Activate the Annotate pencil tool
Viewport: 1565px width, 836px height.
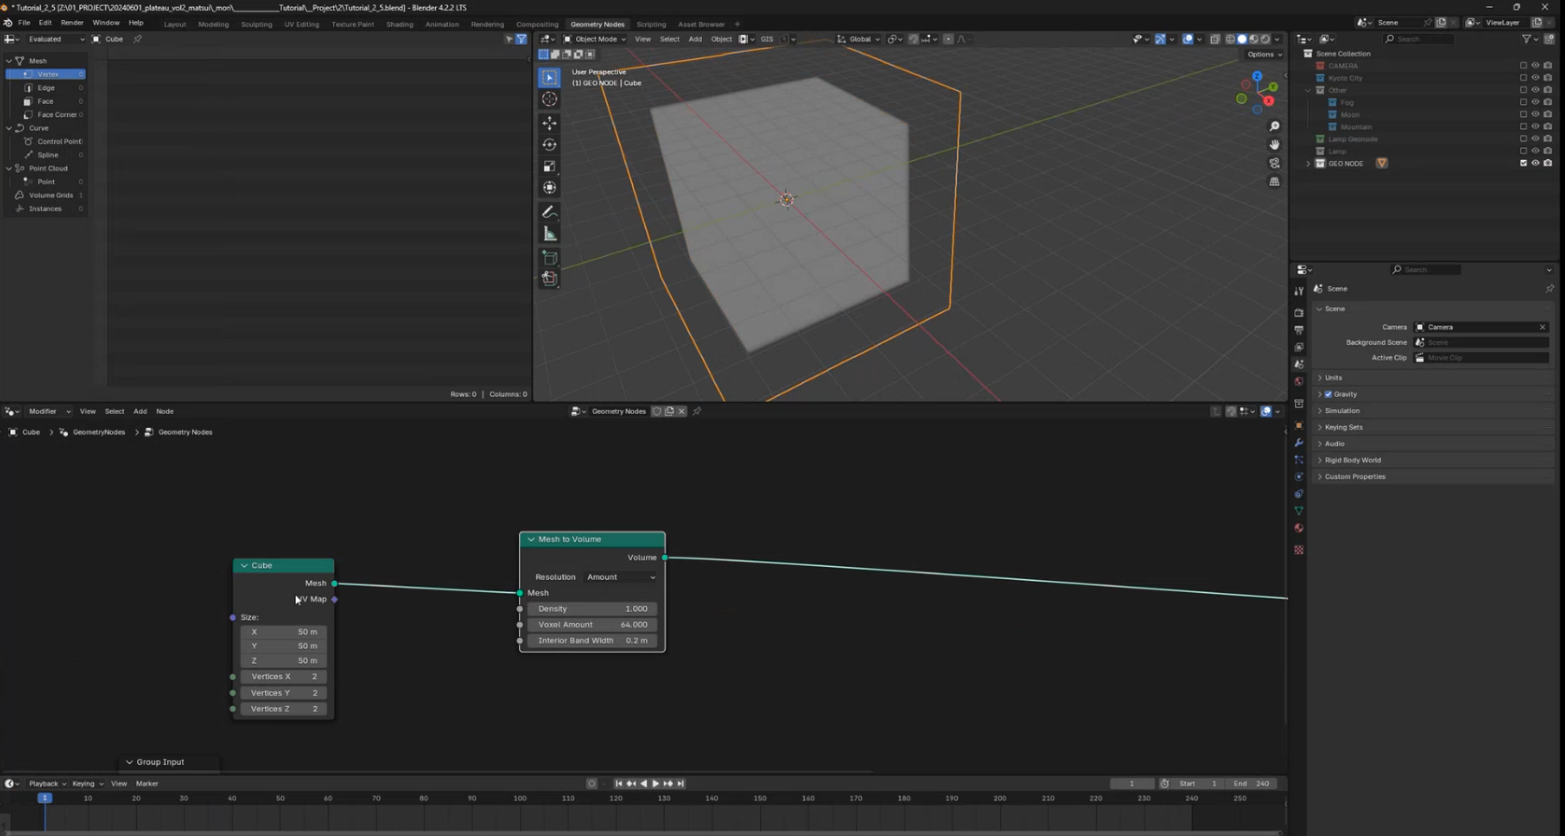[549, 212]
